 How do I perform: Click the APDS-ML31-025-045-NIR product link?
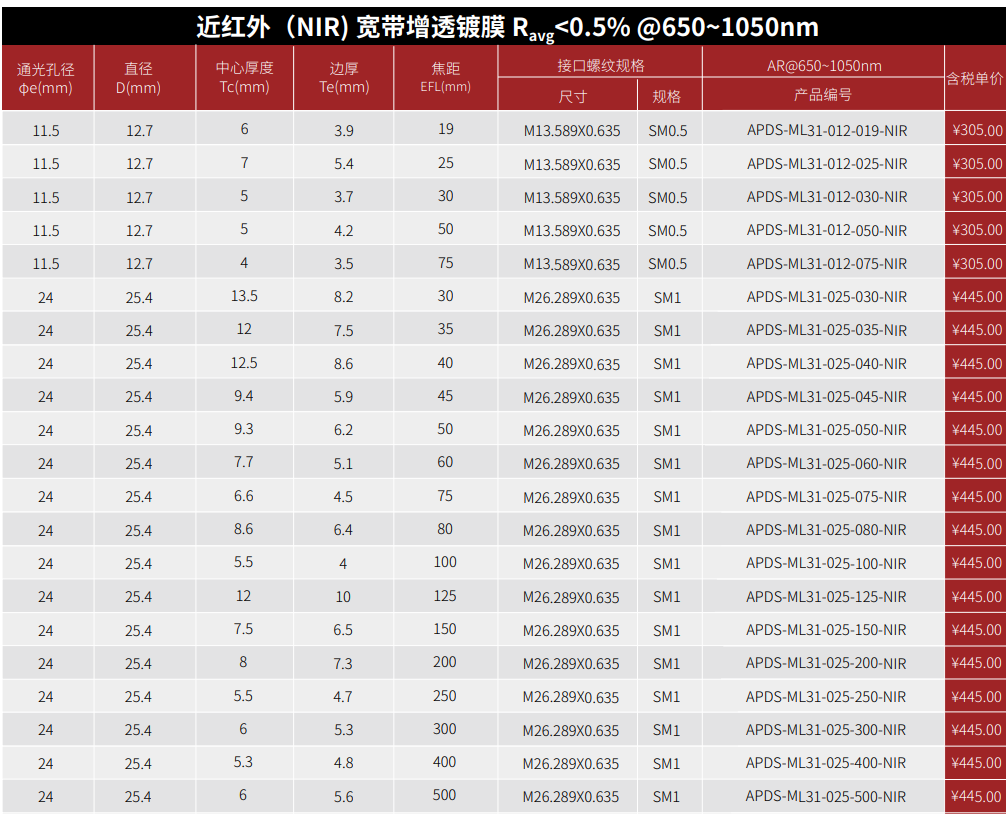[x=826, y=397]
